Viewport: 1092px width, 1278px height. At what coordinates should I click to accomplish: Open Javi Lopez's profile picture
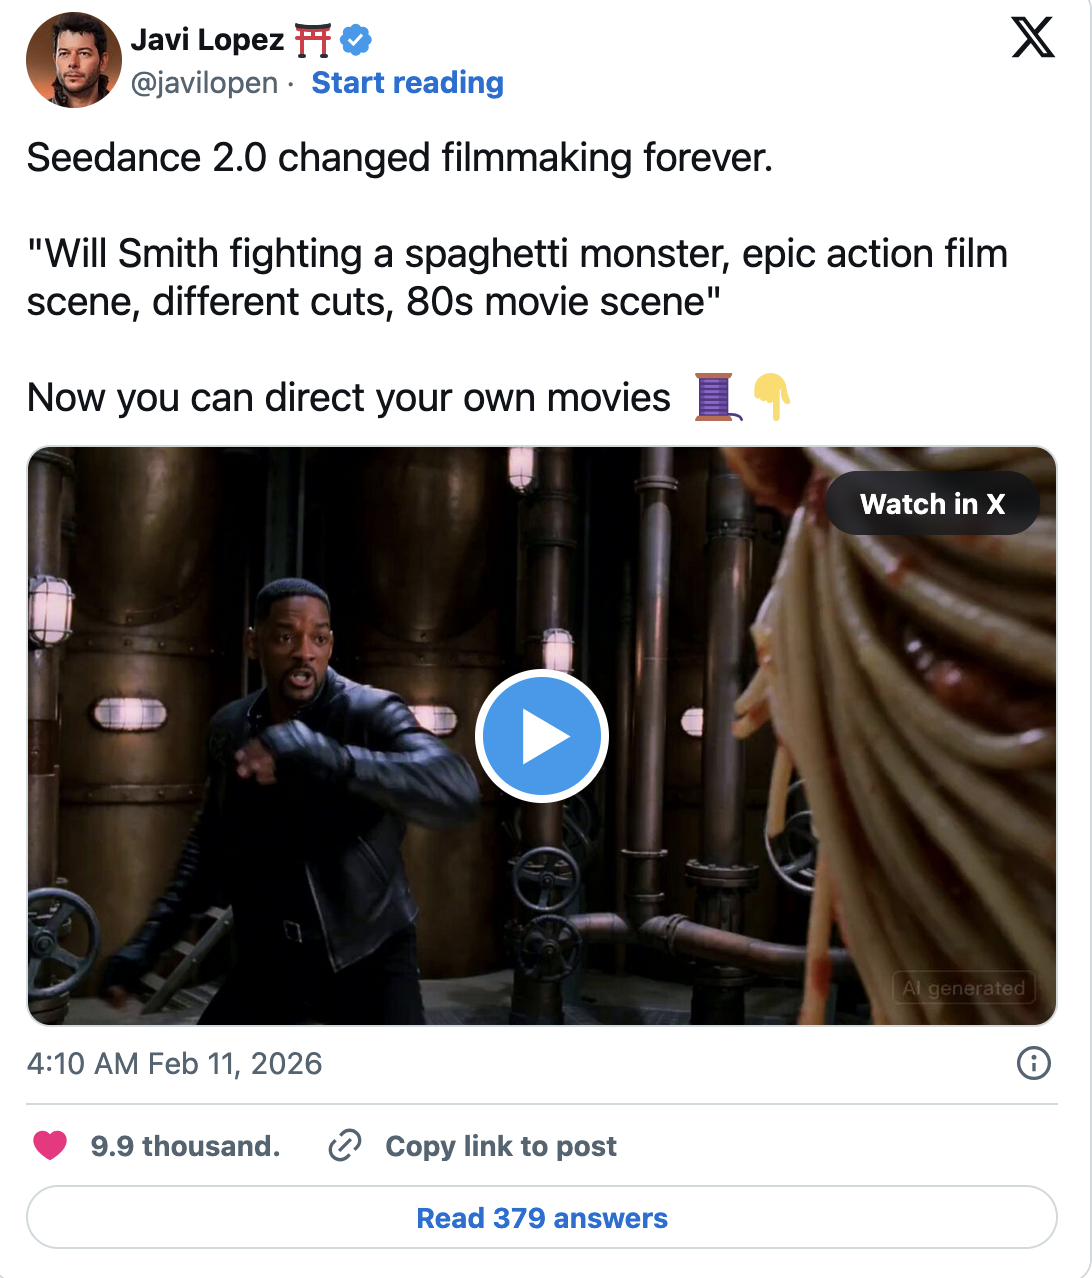click(x=74, y=60)
